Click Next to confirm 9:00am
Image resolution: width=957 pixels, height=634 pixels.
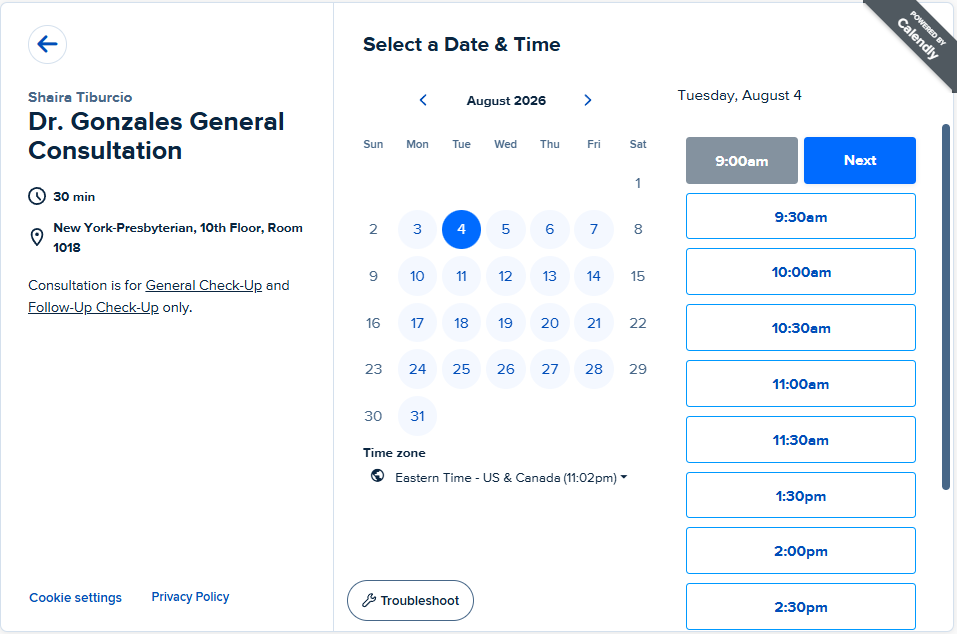coord(859,160)
